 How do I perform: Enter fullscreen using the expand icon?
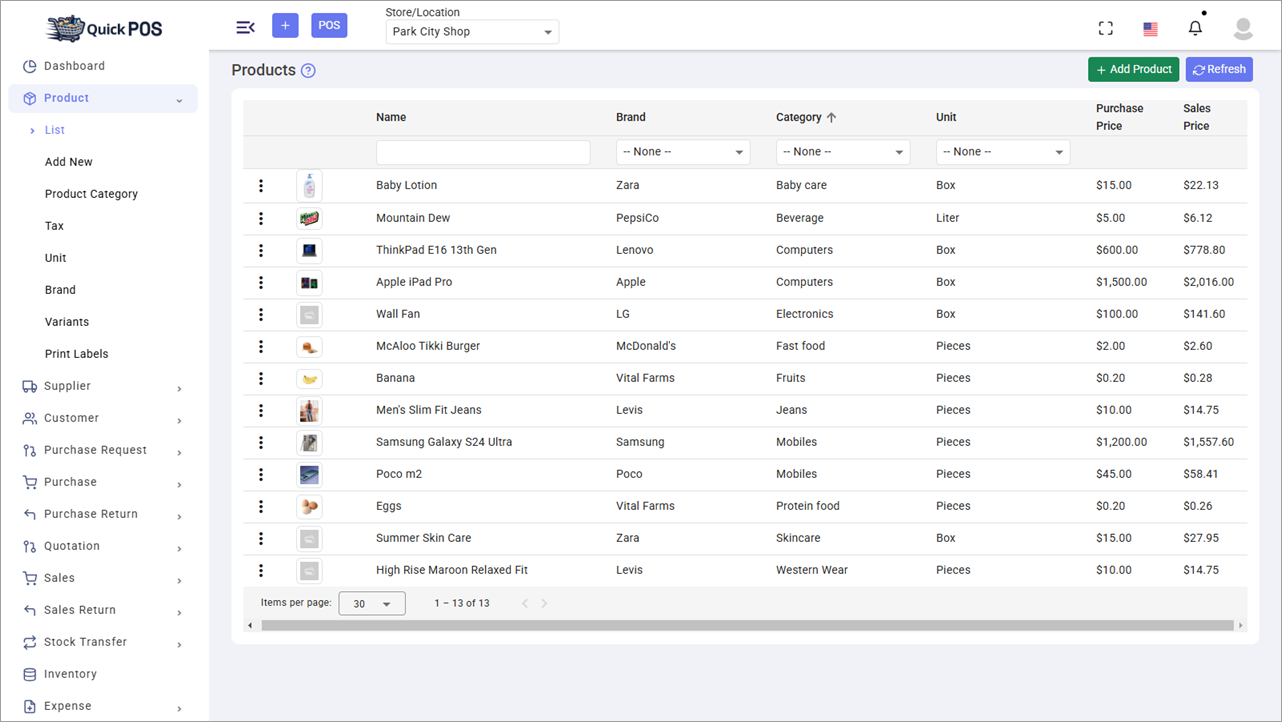pos(1105,28)
